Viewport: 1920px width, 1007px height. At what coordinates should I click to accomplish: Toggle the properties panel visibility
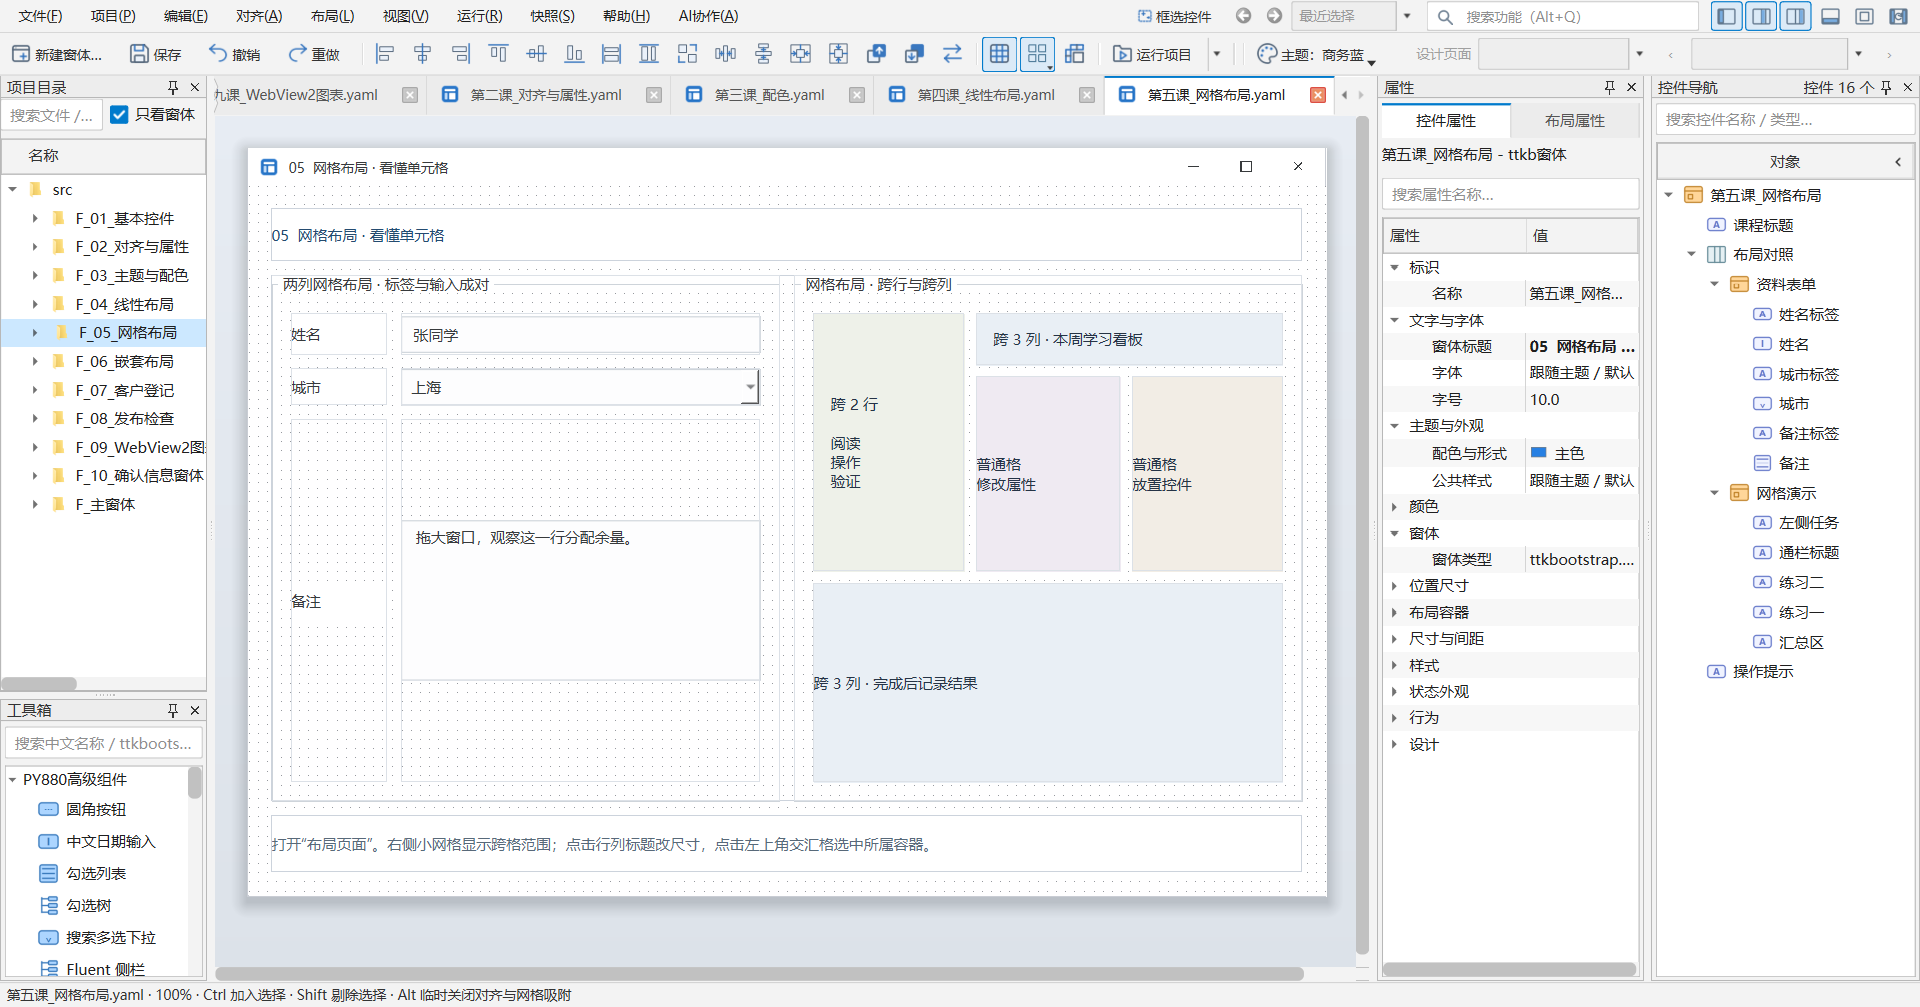[x=1761, y=16]
